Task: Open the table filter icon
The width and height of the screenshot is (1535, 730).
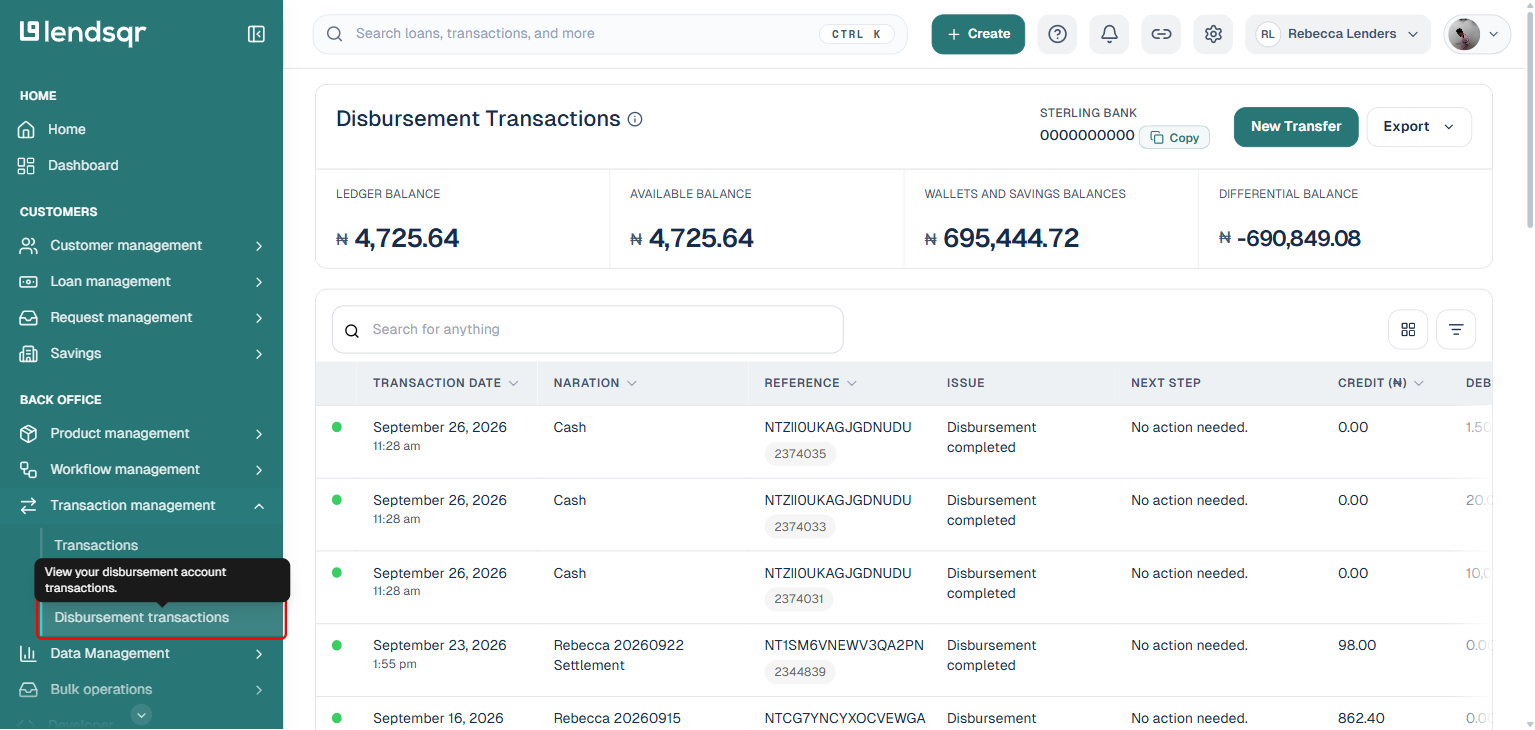Action: tap(1456, 329)
